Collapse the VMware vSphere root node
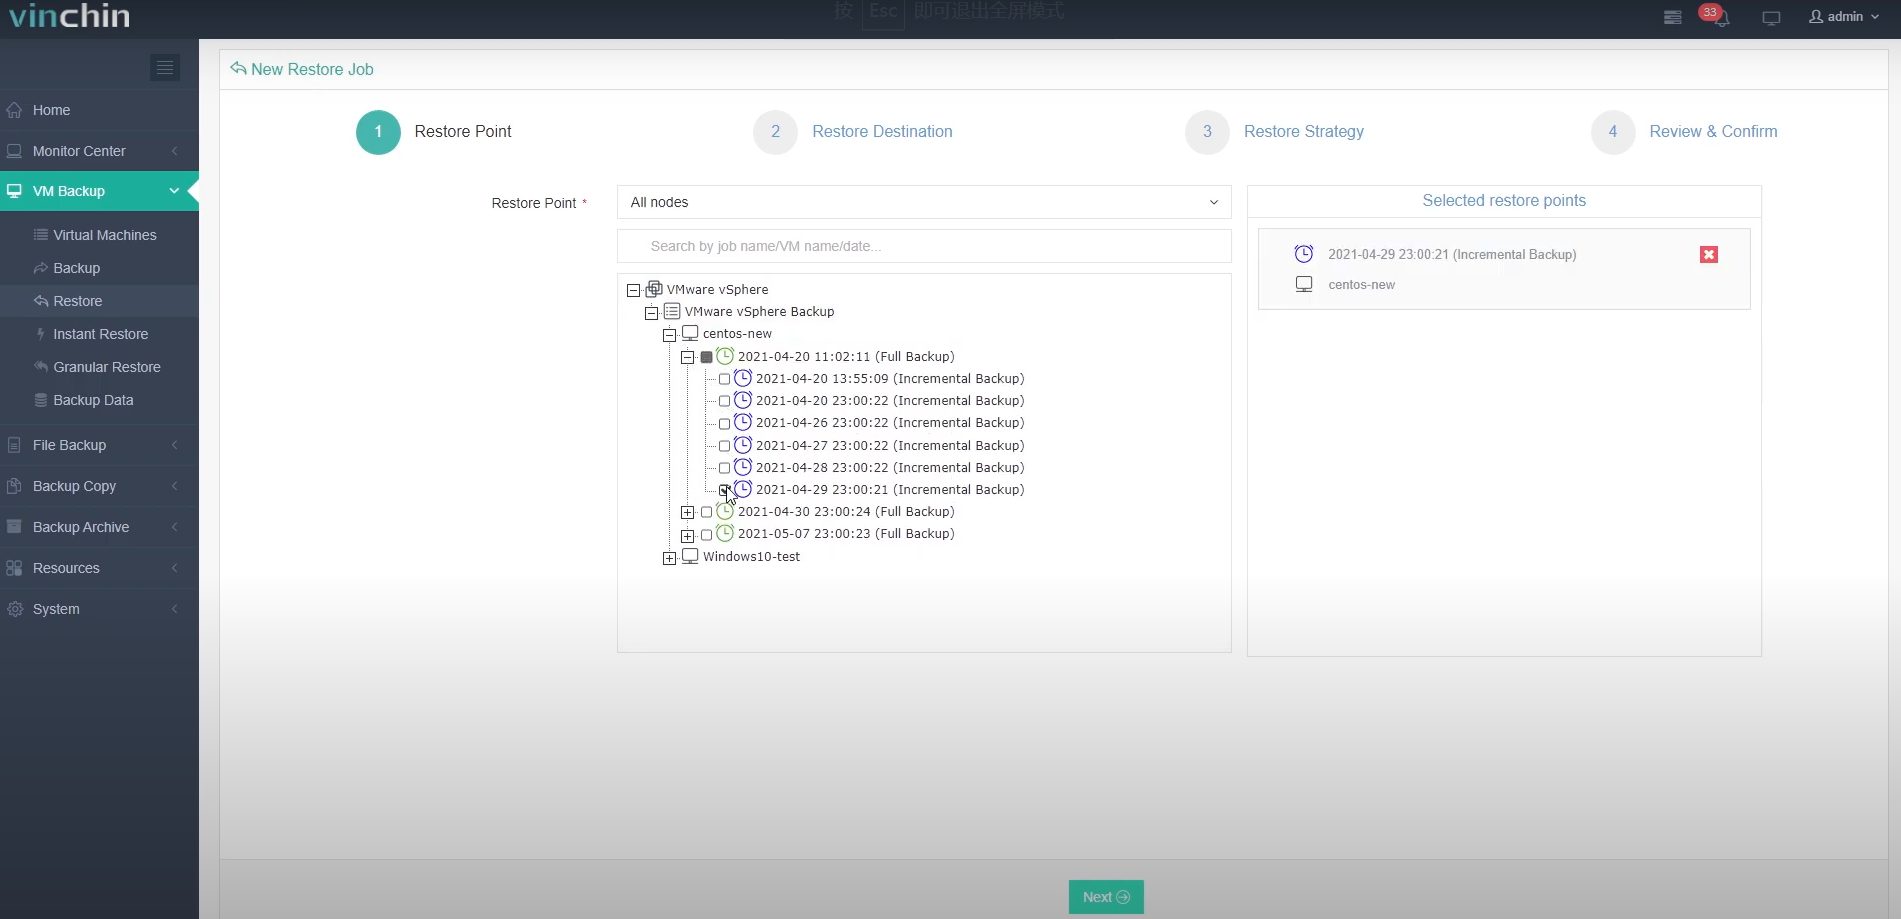This screenshot has width=1901, height=919. tap(633, 291)
